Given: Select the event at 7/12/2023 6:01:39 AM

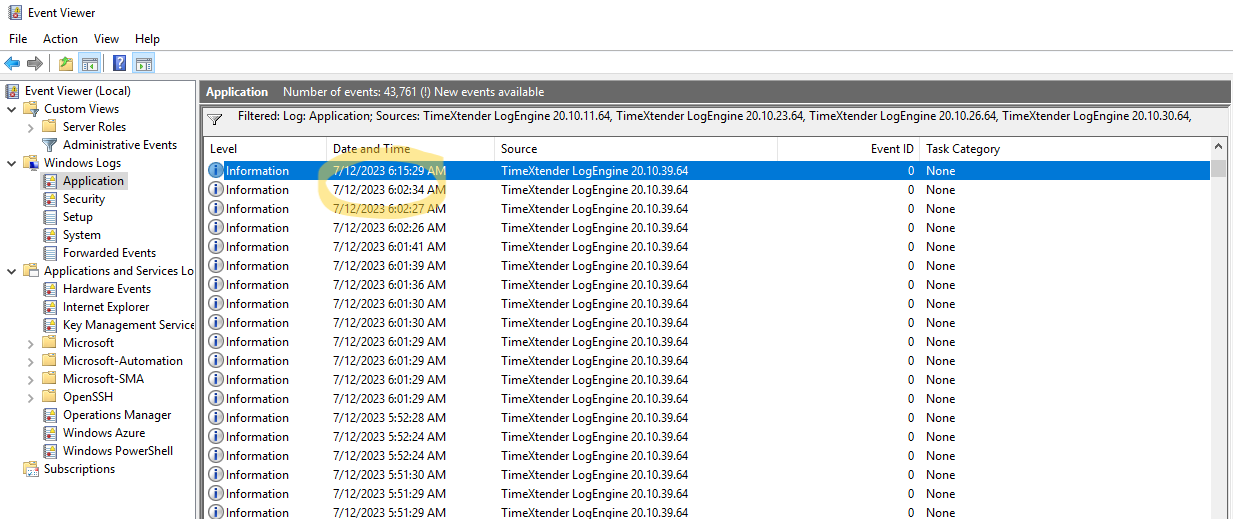Looking at the screenshot, I should click(x=707, y=266).
